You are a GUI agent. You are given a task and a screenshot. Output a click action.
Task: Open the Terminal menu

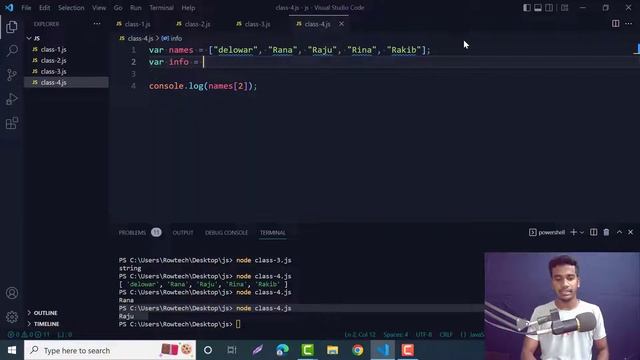tap(161, 8)
